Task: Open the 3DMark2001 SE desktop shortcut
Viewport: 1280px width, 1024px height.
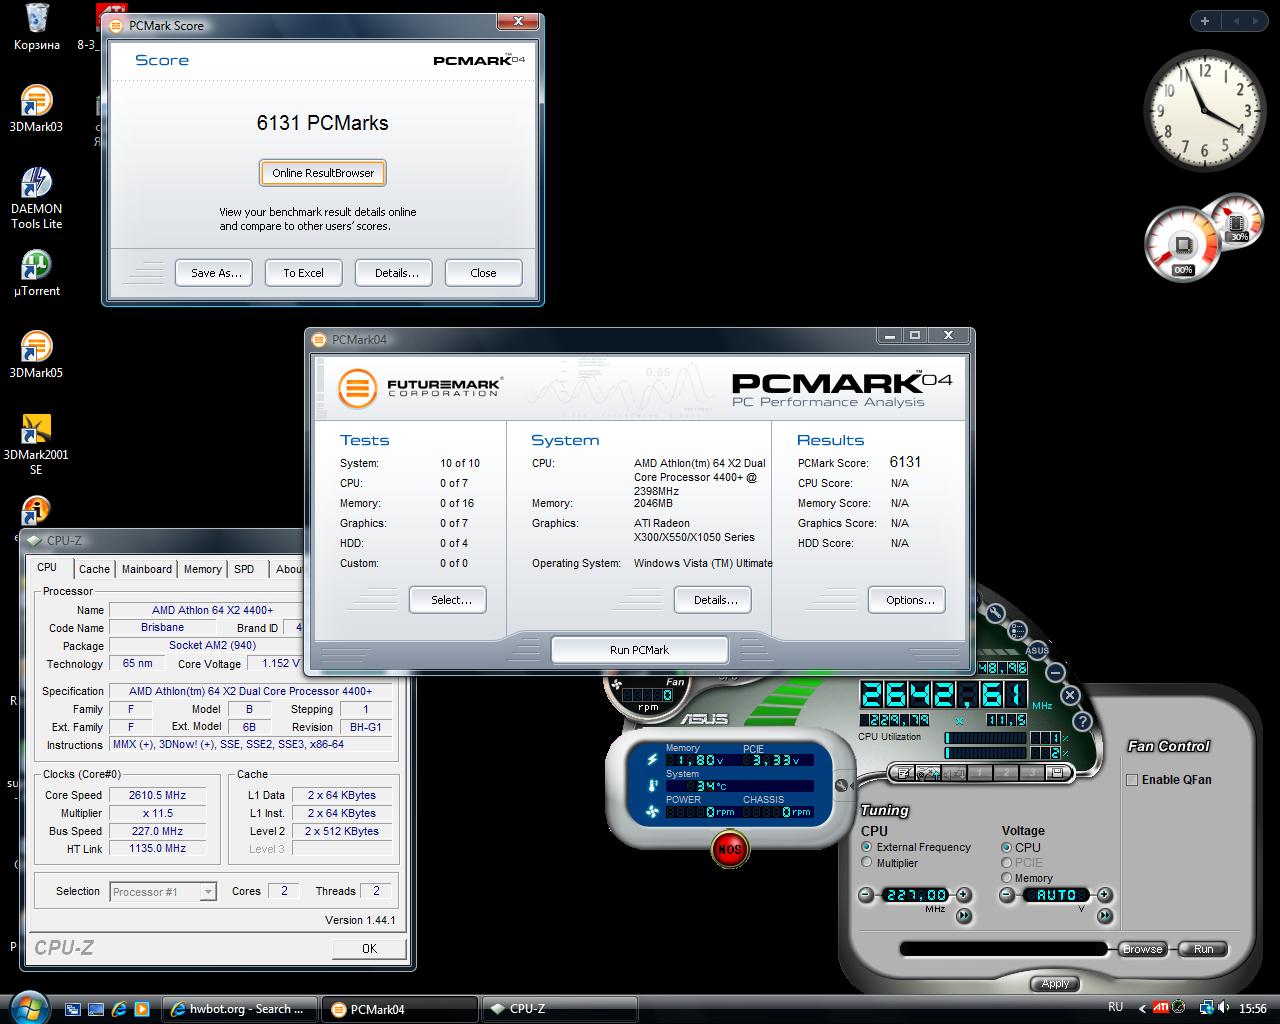Action: (36, 444)
